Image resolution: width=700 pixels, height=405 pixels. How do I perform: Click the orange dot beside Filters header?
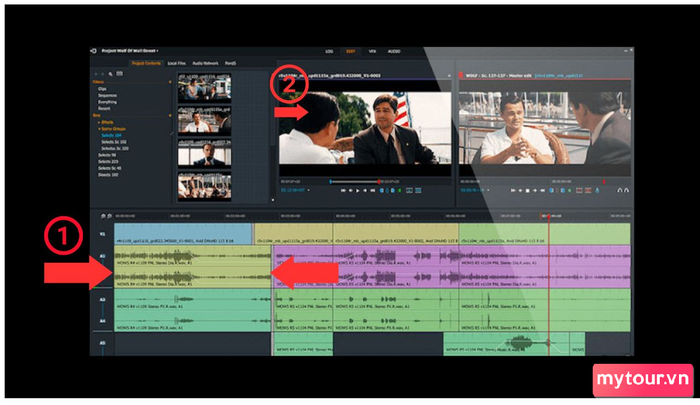click(170, 82)
